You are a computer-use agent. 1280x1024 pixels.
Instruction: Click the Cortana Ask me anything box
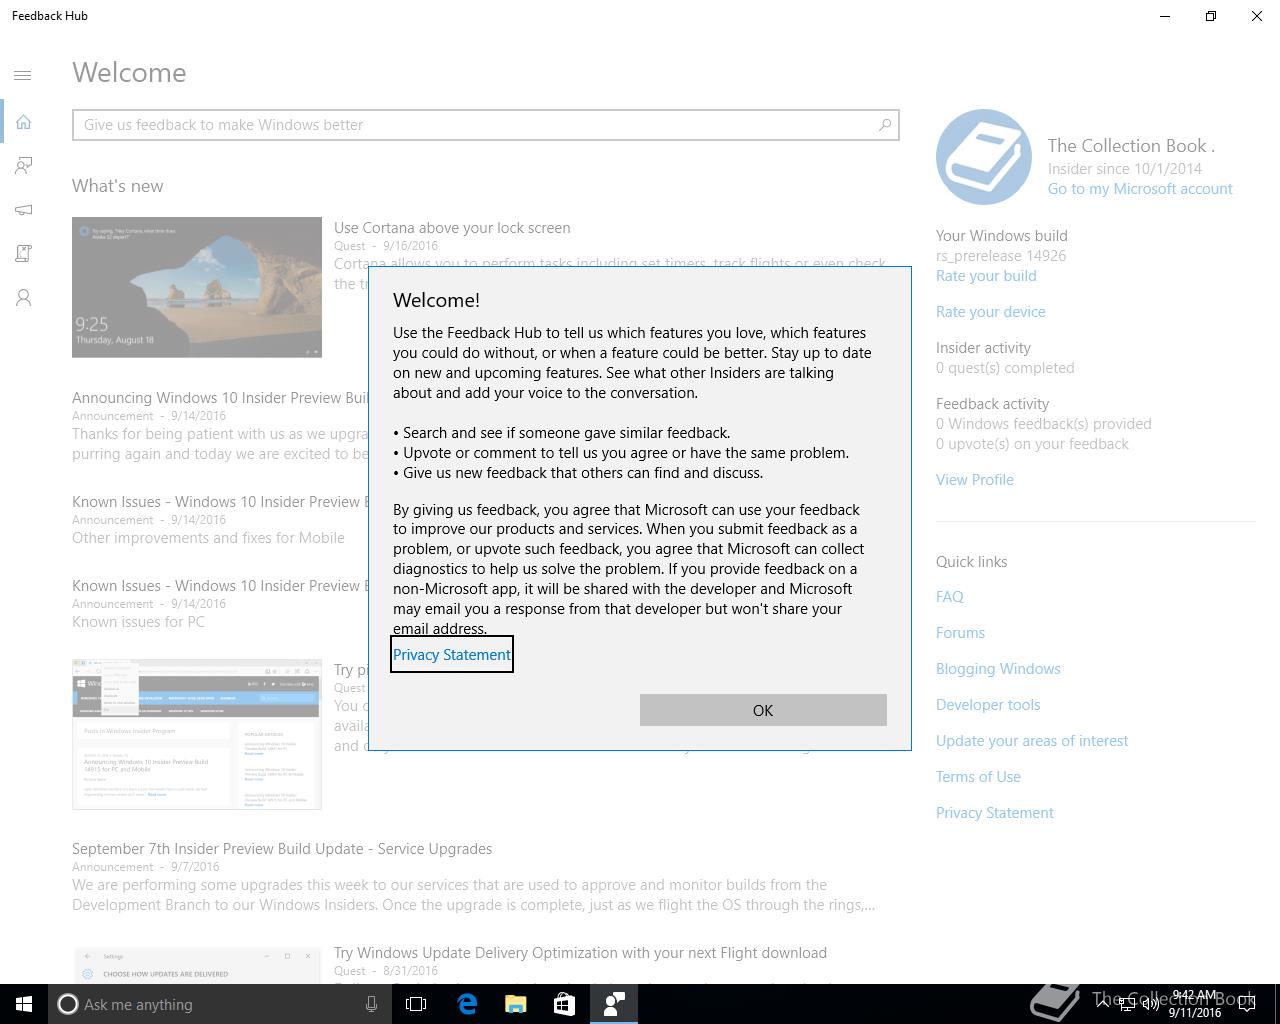pyautogui.click(x=218, y=1004)
